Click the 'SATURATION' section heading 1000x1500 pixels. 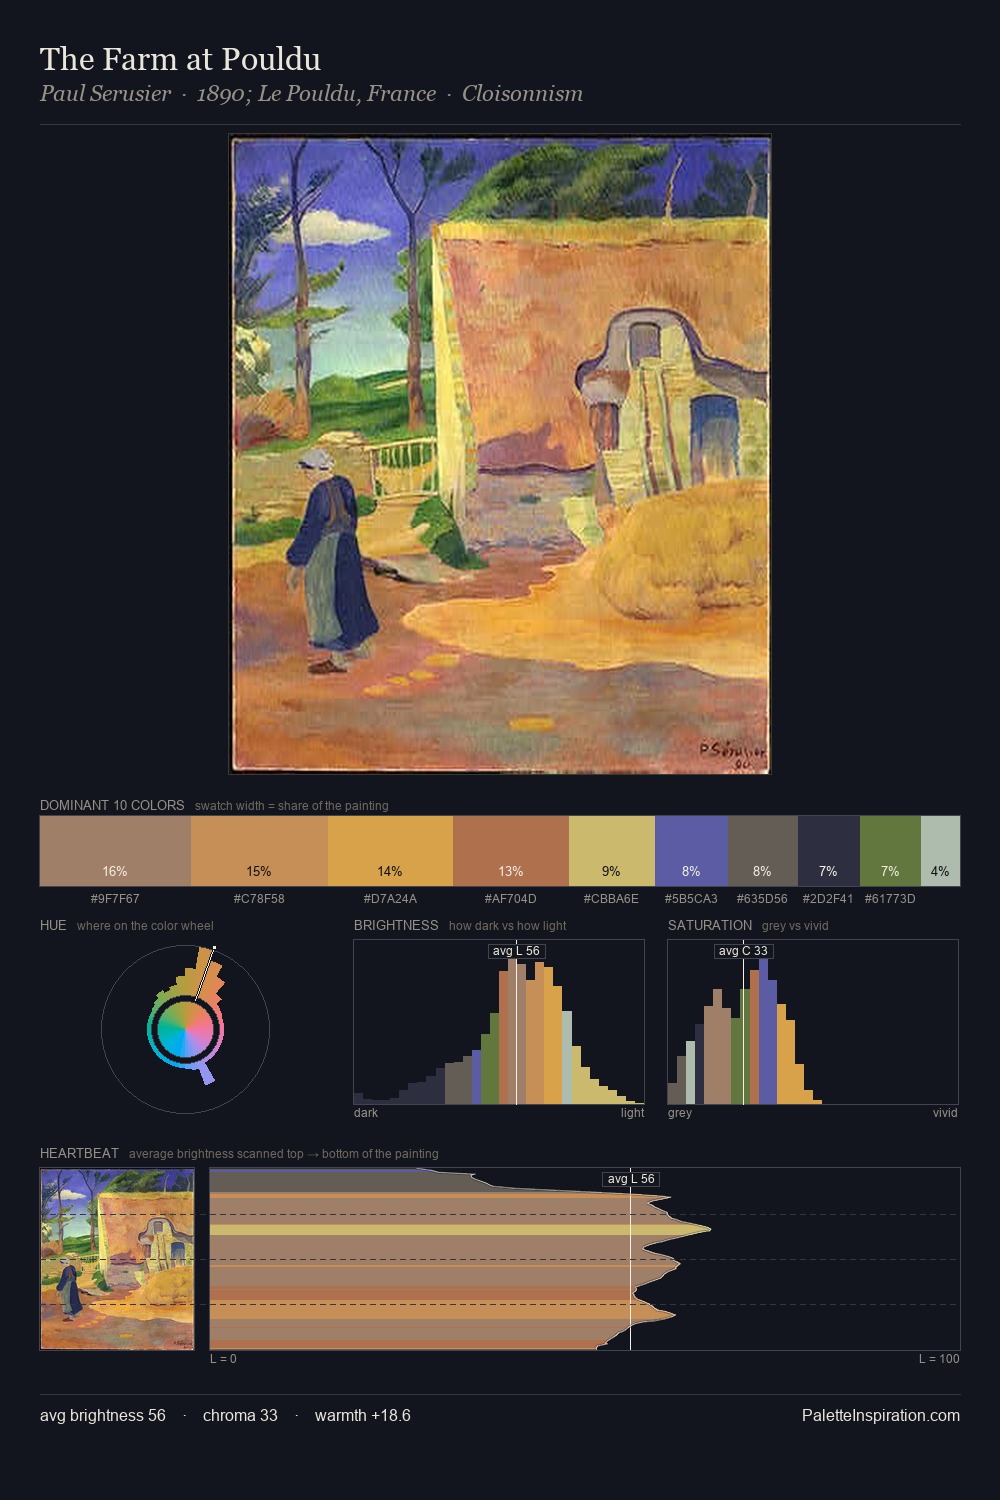[x=710, y=926]
